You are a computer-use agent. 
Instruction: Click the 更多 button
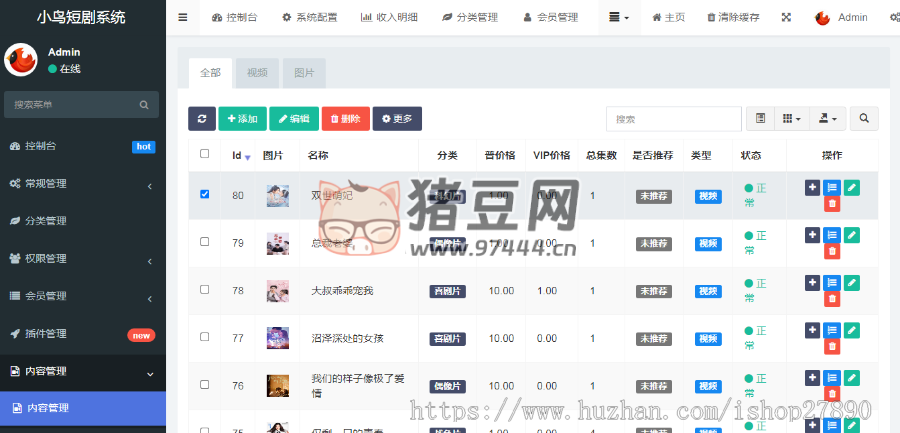tap(397, 119)
